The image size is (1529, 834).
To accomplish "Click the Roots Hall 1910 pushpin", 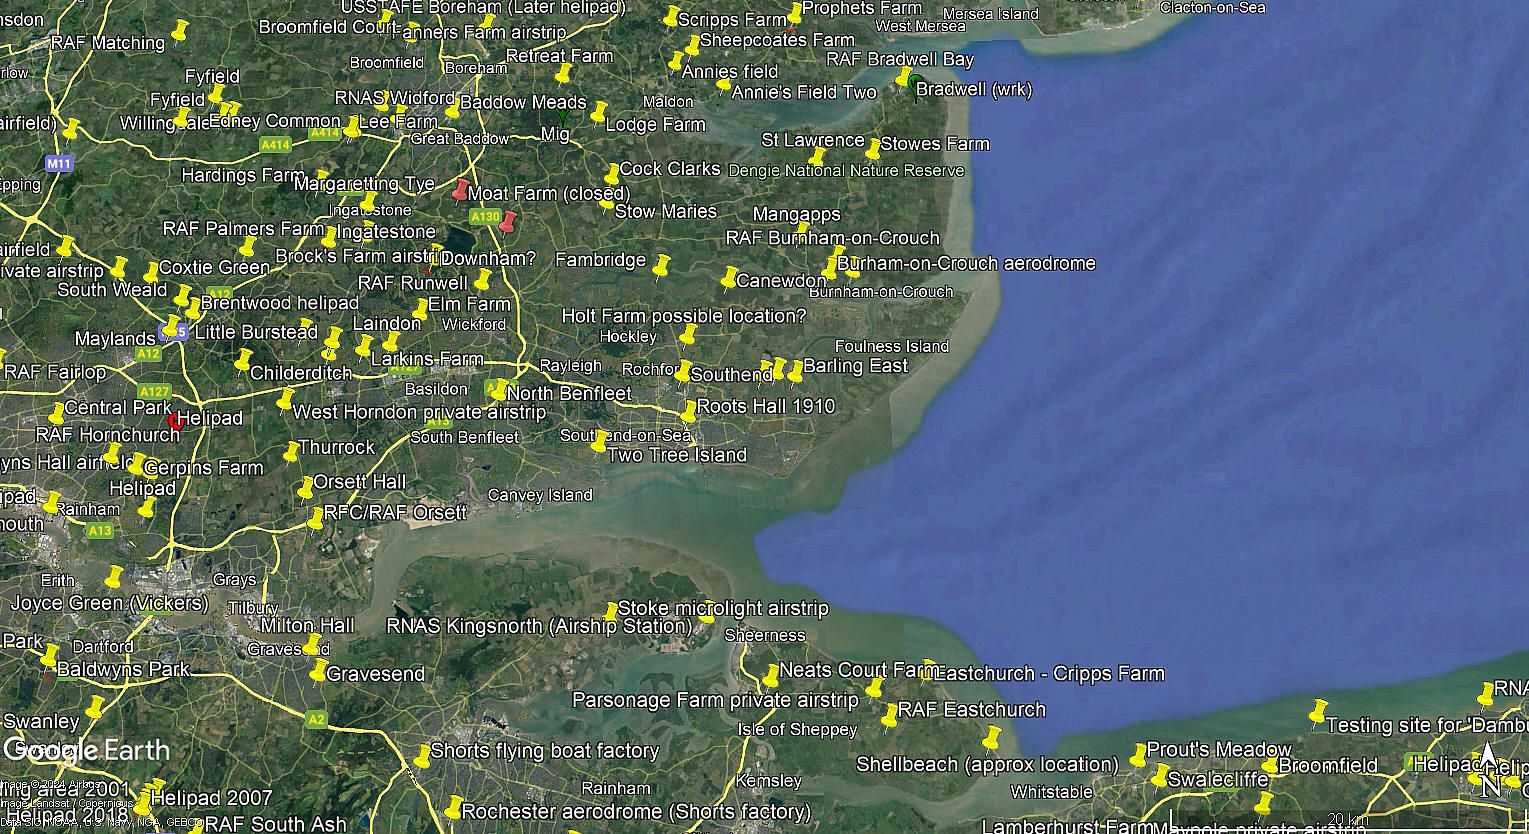I will pyautogui.click(x=689, y=411).
